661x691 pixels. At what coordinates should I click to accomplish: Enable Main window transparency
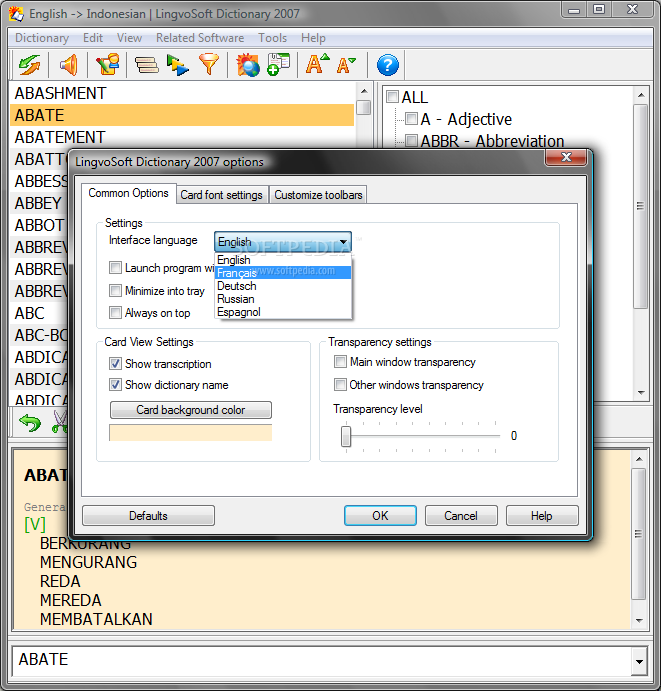(x=340, y=362)
